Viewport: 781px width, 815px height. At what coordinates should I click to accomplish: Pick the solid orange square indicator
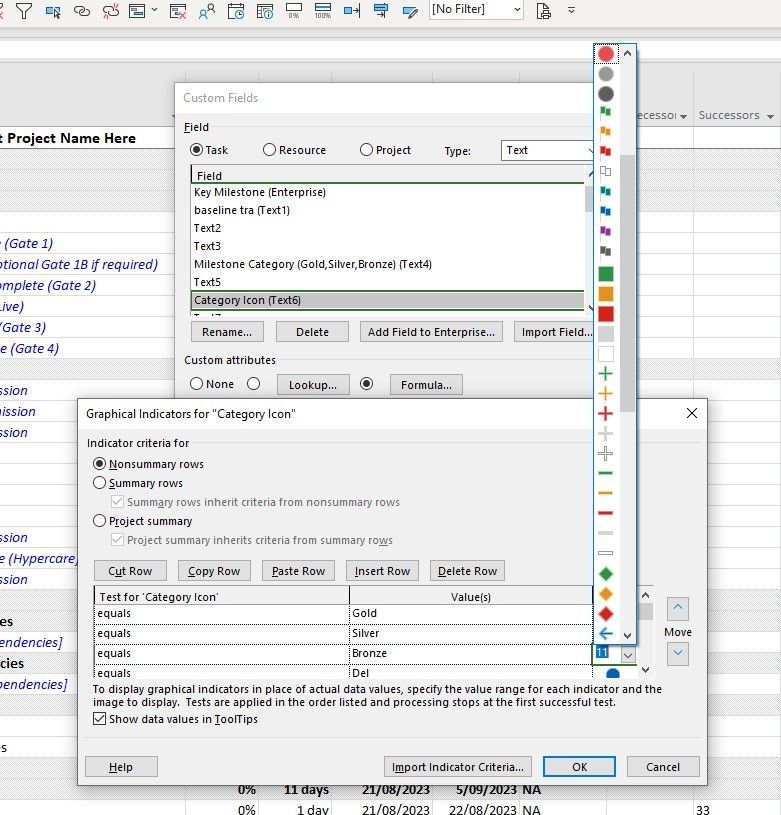tap(605, 294)
